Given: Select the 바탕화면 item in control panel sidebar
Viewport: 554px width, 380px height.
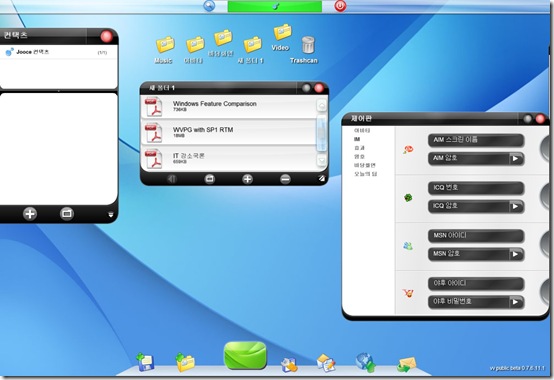Looking at the screenshot, I should pyautogui.click(x=365, y=165).
